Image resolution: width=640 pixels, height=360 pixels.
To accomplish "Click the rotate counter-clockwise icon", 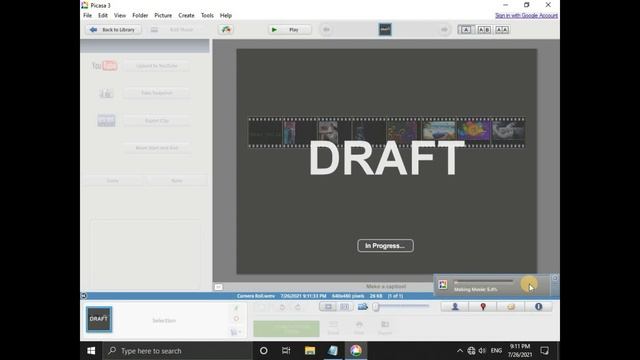I will point(282,307).
